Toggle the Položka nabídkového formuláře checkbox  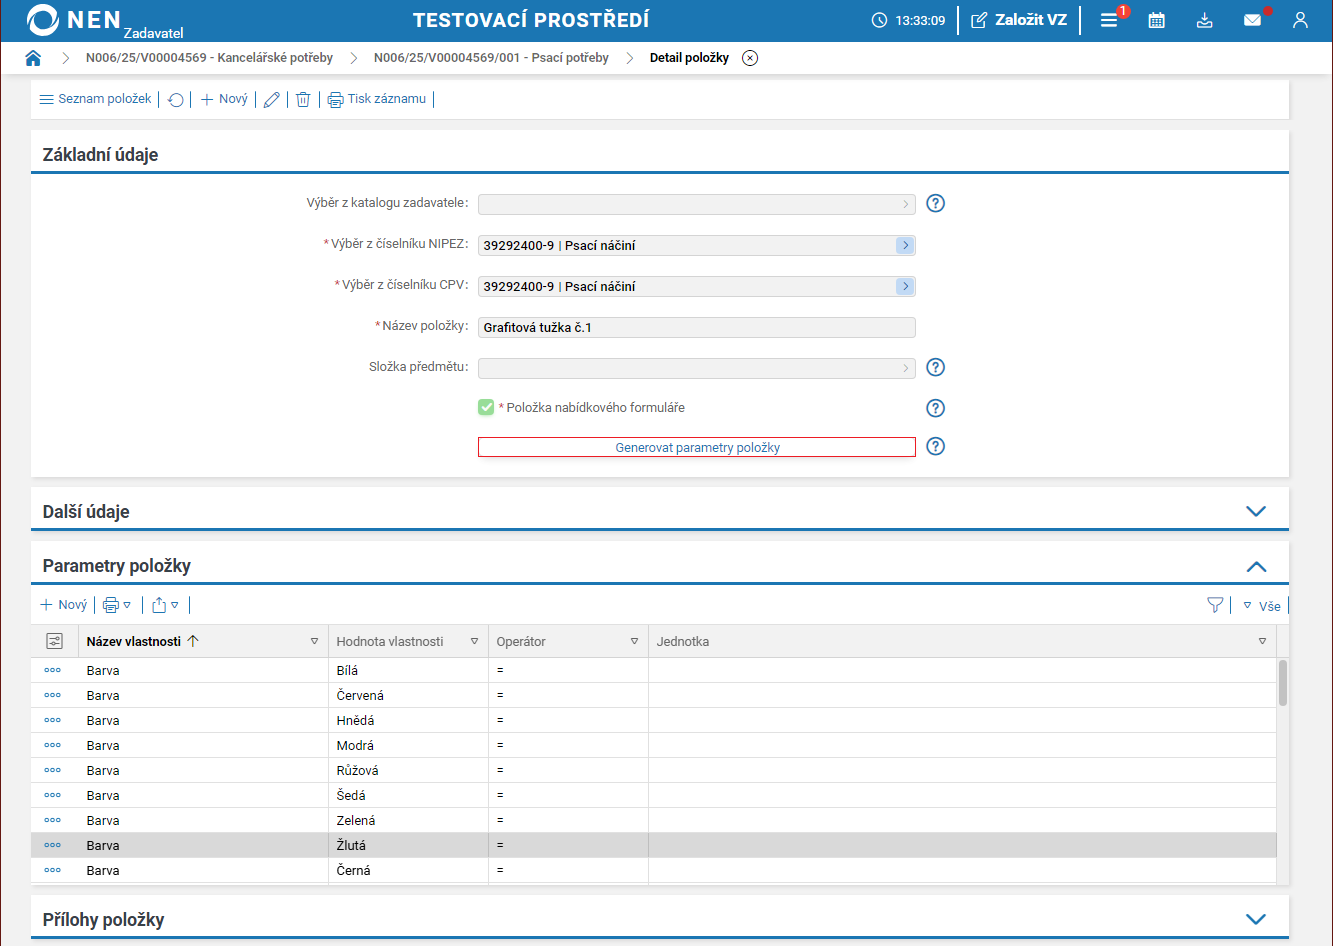(486, 408)
